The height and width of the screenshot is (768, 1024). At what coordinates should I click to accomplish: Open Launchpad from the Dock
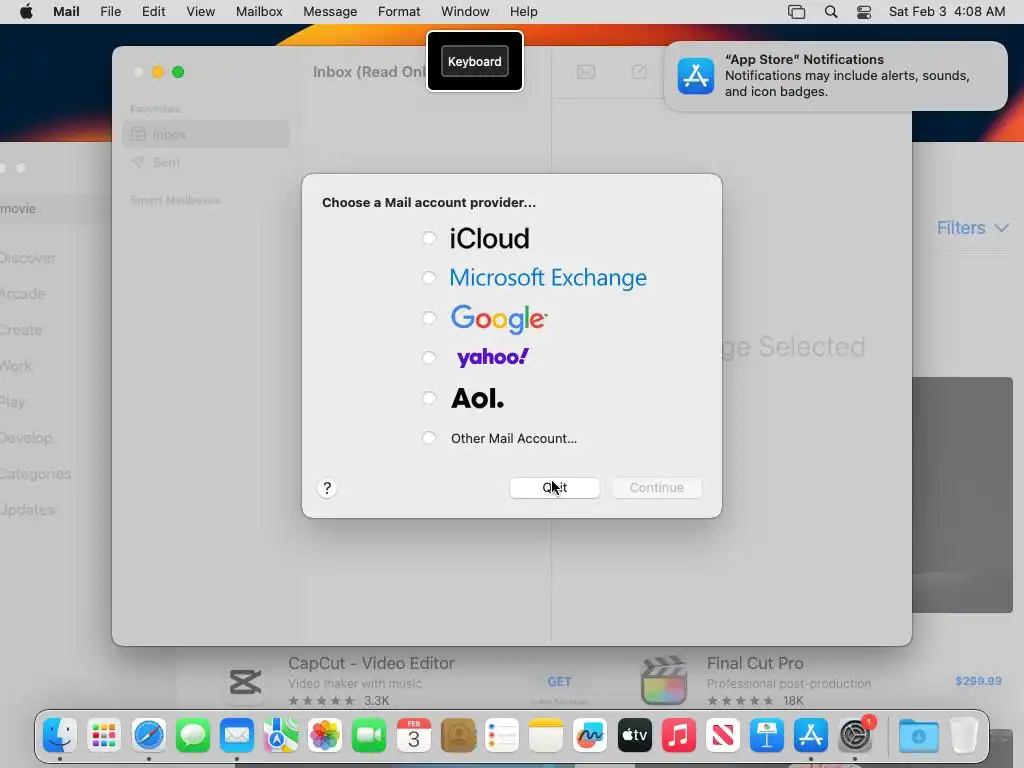coord(104,735)
